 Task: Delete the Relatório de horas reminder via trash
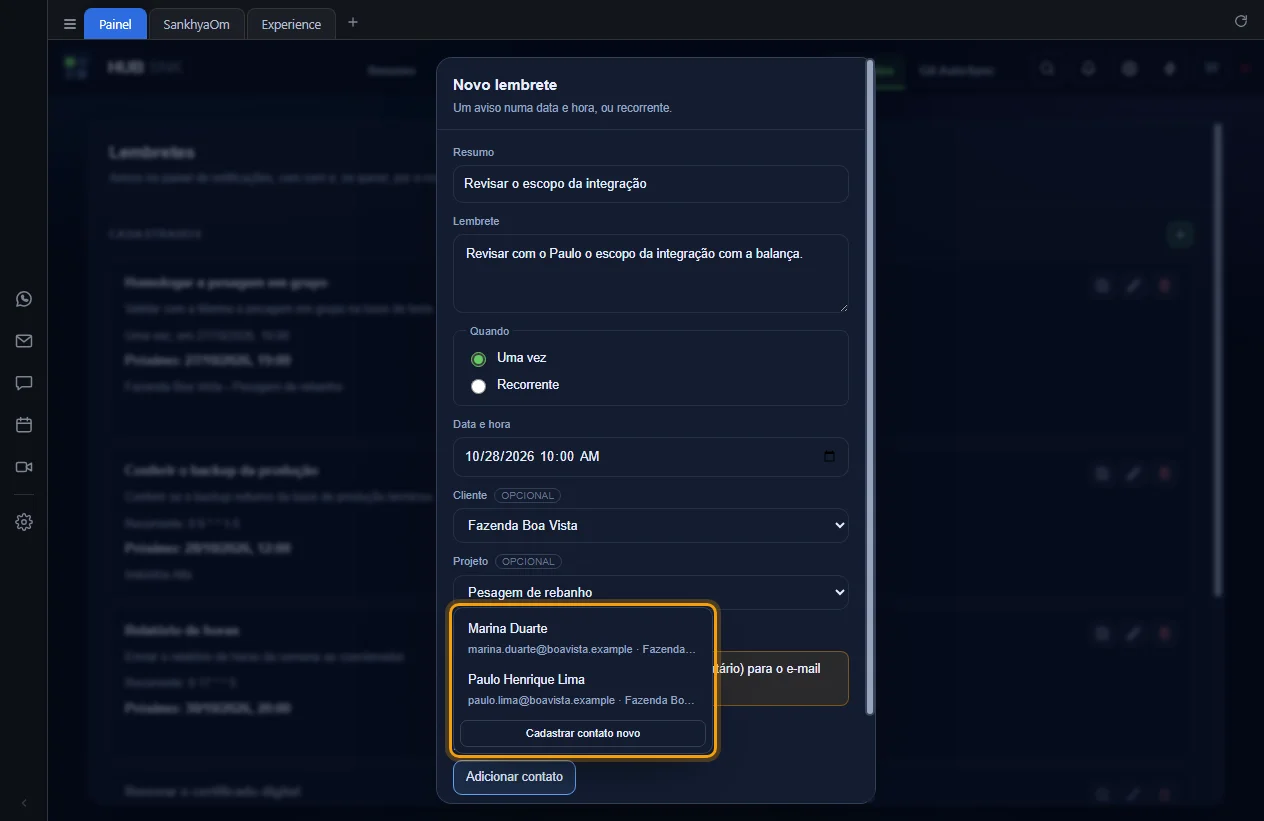pos(1164,634)
